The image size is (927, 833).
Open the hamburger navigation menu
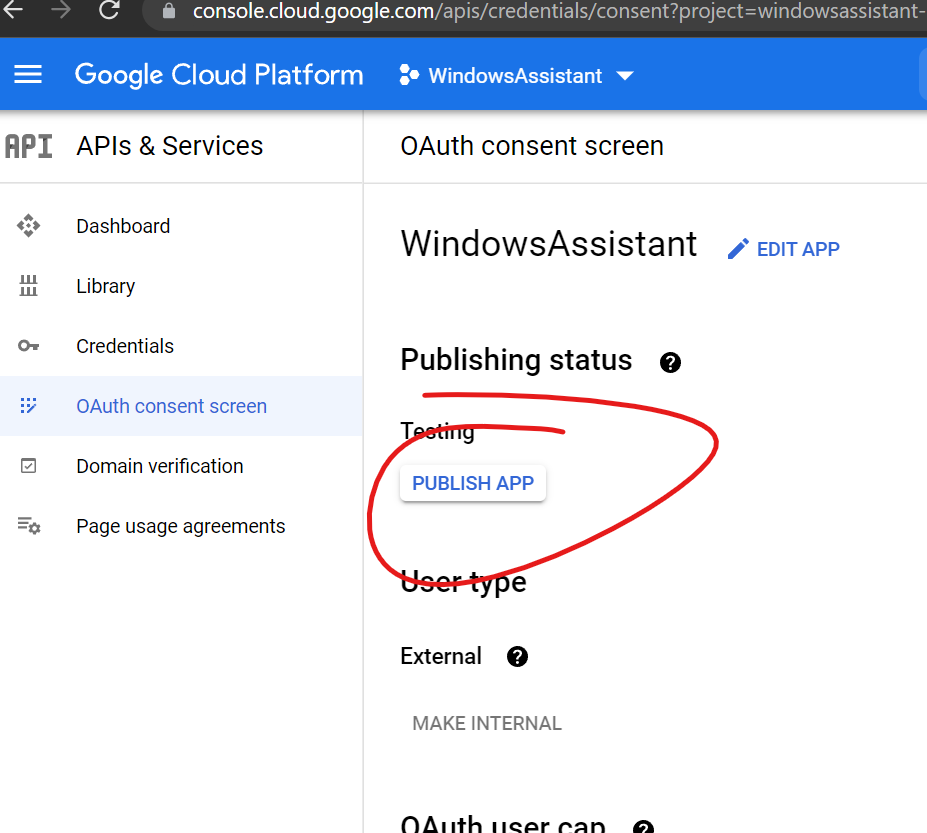(x=28, y=74)
